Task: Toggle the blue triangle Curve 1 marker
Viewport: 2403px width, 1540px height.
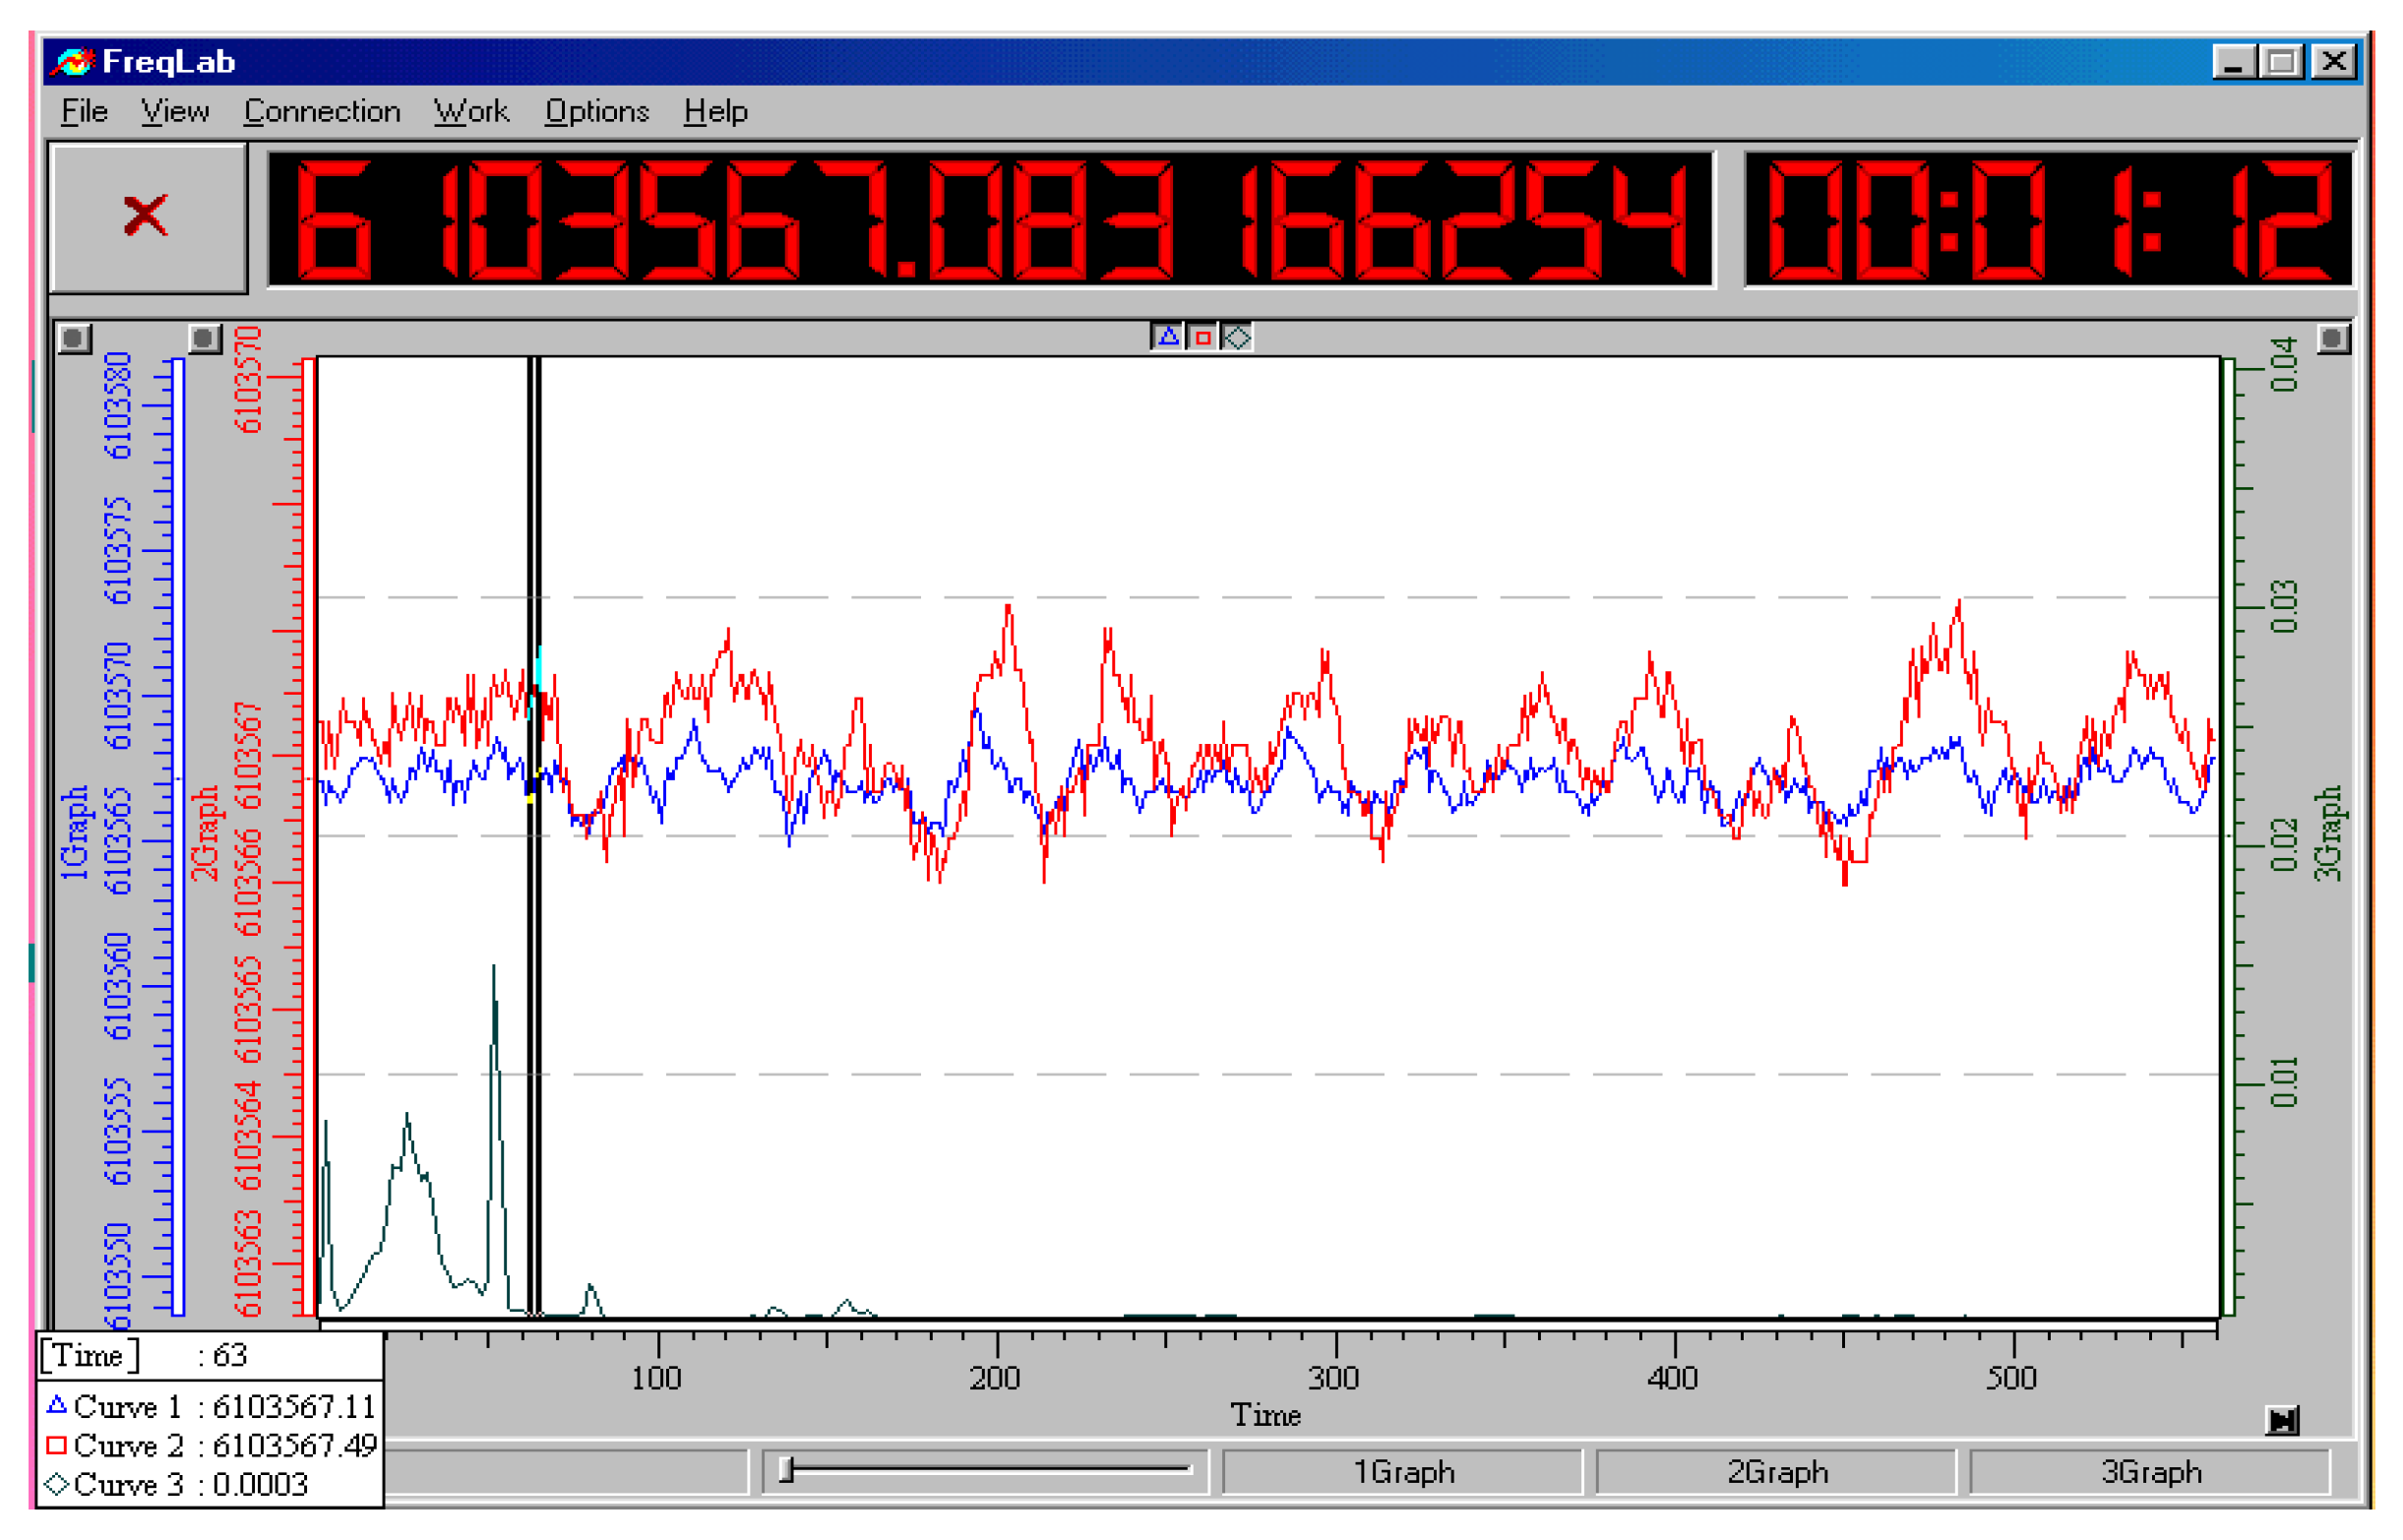Action: pos(1168,338)
